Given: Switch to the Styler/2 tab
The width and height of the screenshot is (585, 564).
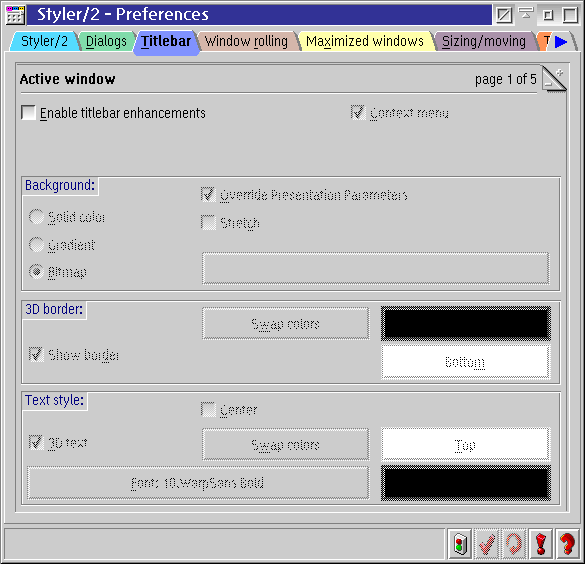Looking at the screenshot, I should [44, 41].
